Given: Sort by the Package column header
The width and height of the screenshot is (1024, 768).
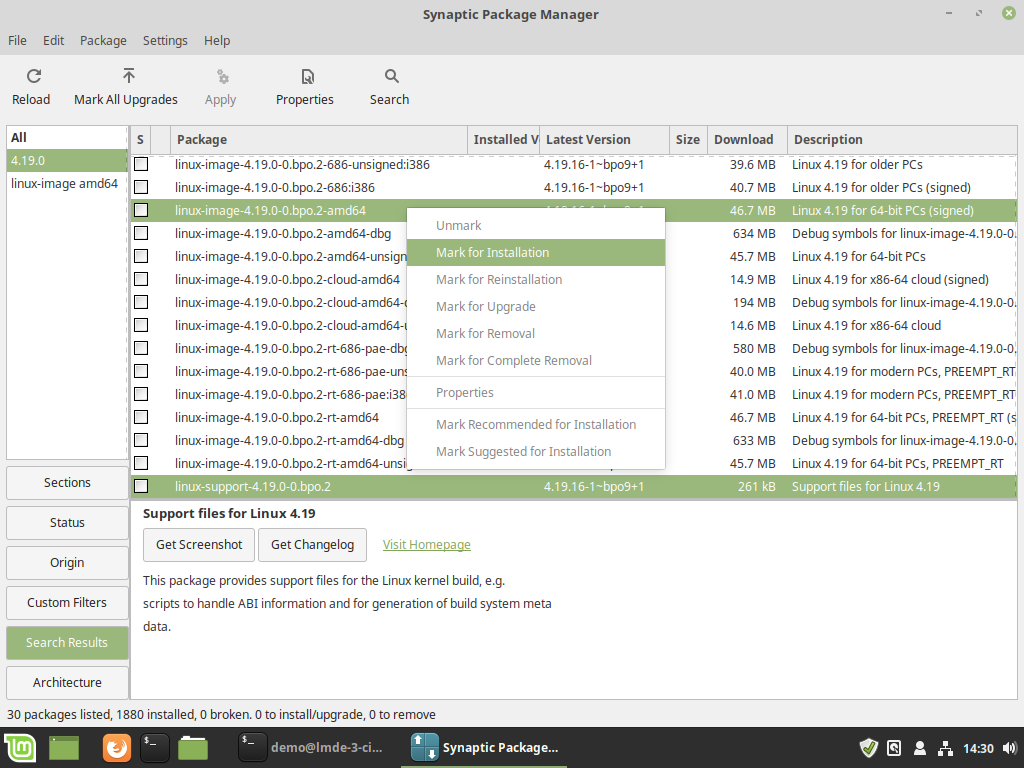Looking at the screenshot, I should [319, 140].
